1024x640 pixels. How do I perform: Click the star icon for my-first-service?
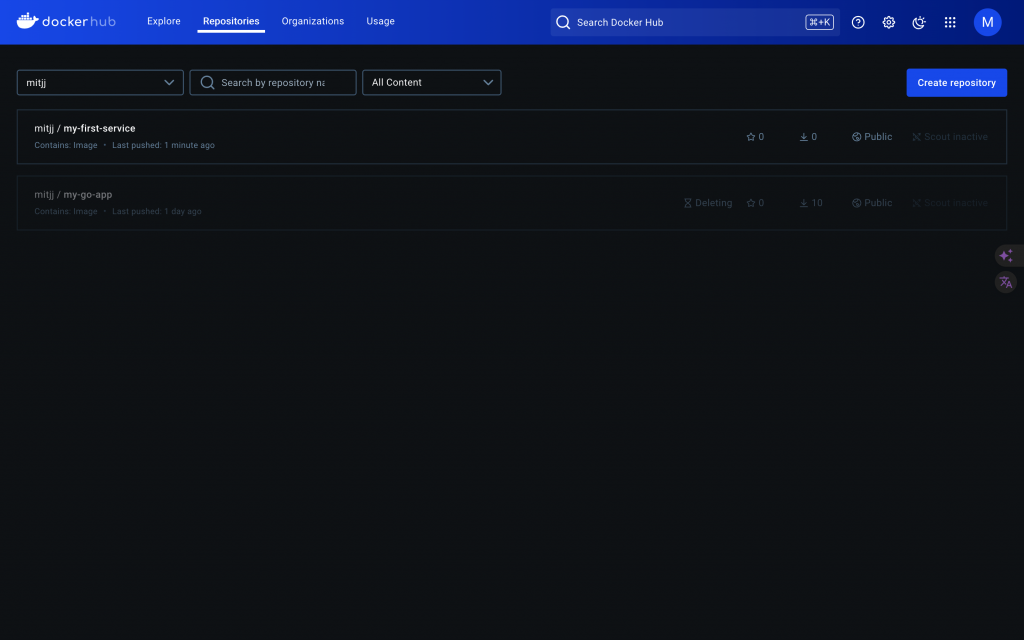[x=750, y=136]
